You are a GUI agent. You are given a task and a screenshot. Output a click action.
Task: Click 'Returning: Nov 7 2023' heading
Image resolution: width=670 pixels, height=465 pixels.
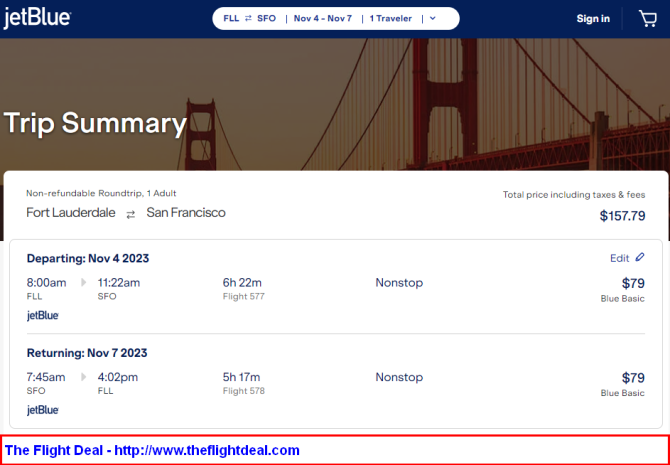click(x=87, y=353)
